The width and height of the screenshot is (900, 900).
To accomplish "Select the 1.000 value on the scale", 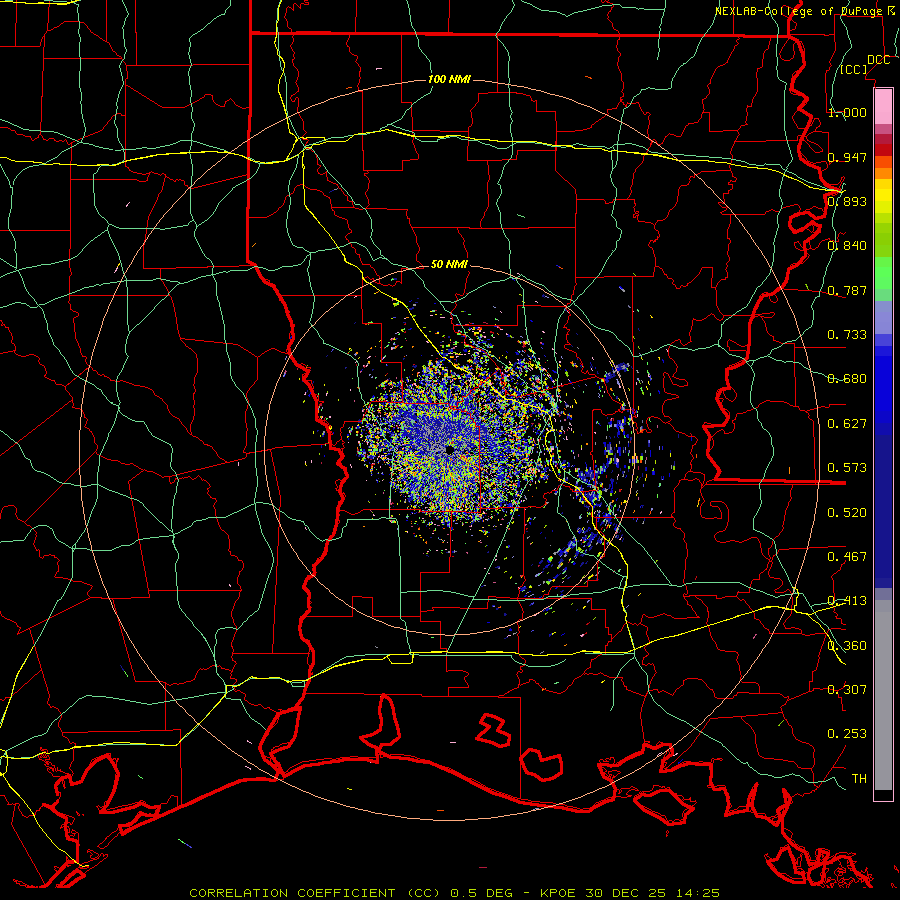I will point(847,112).
